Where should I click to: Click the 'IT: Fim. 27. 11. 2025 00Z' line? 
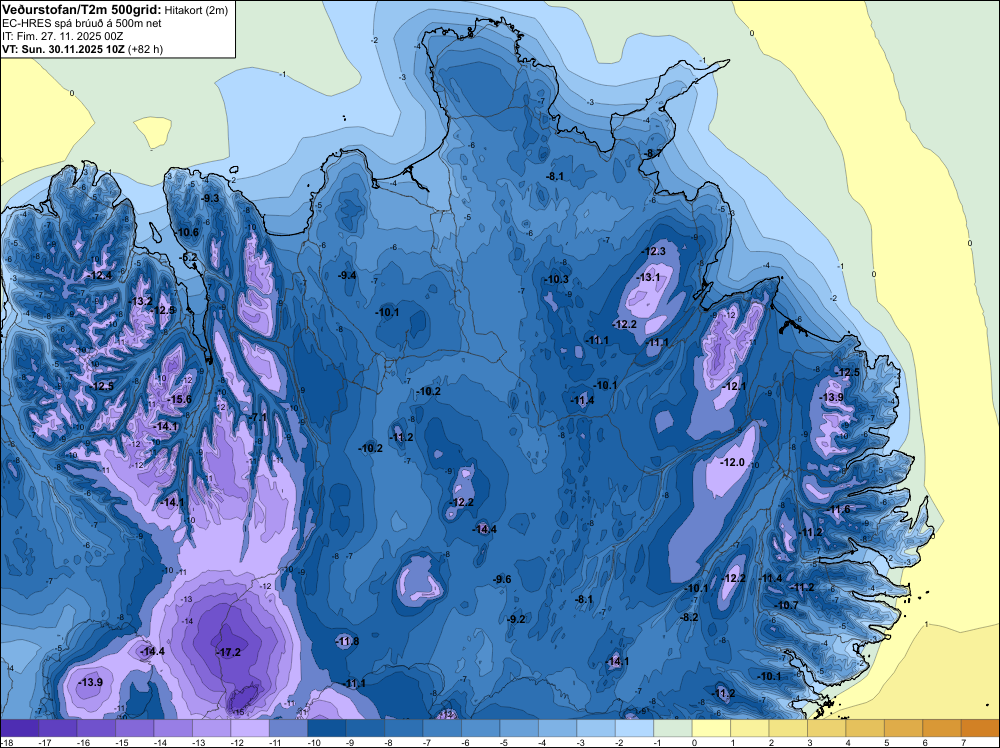point(62,36)
